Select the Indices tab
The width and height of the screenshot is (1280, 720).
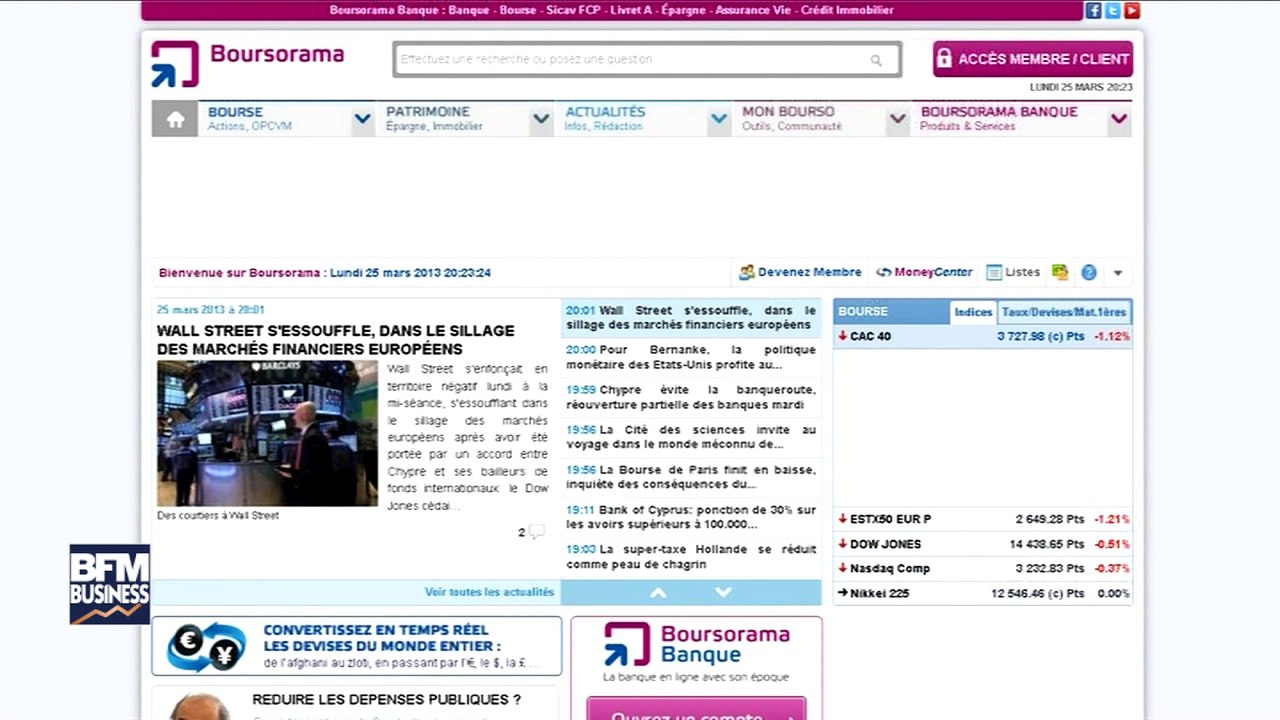pos(973,312)
